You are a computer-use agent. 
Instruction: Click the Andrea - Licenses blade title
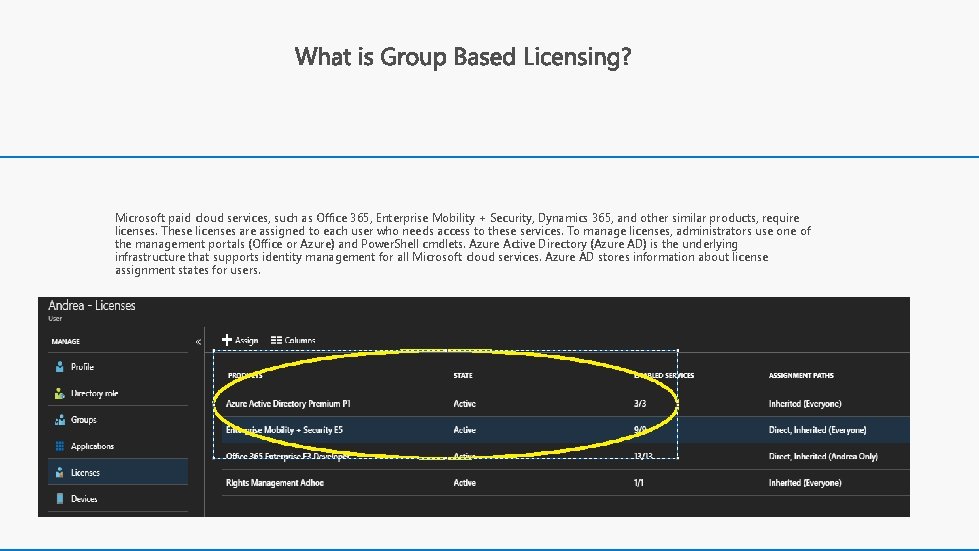click(x=92, y=305)
